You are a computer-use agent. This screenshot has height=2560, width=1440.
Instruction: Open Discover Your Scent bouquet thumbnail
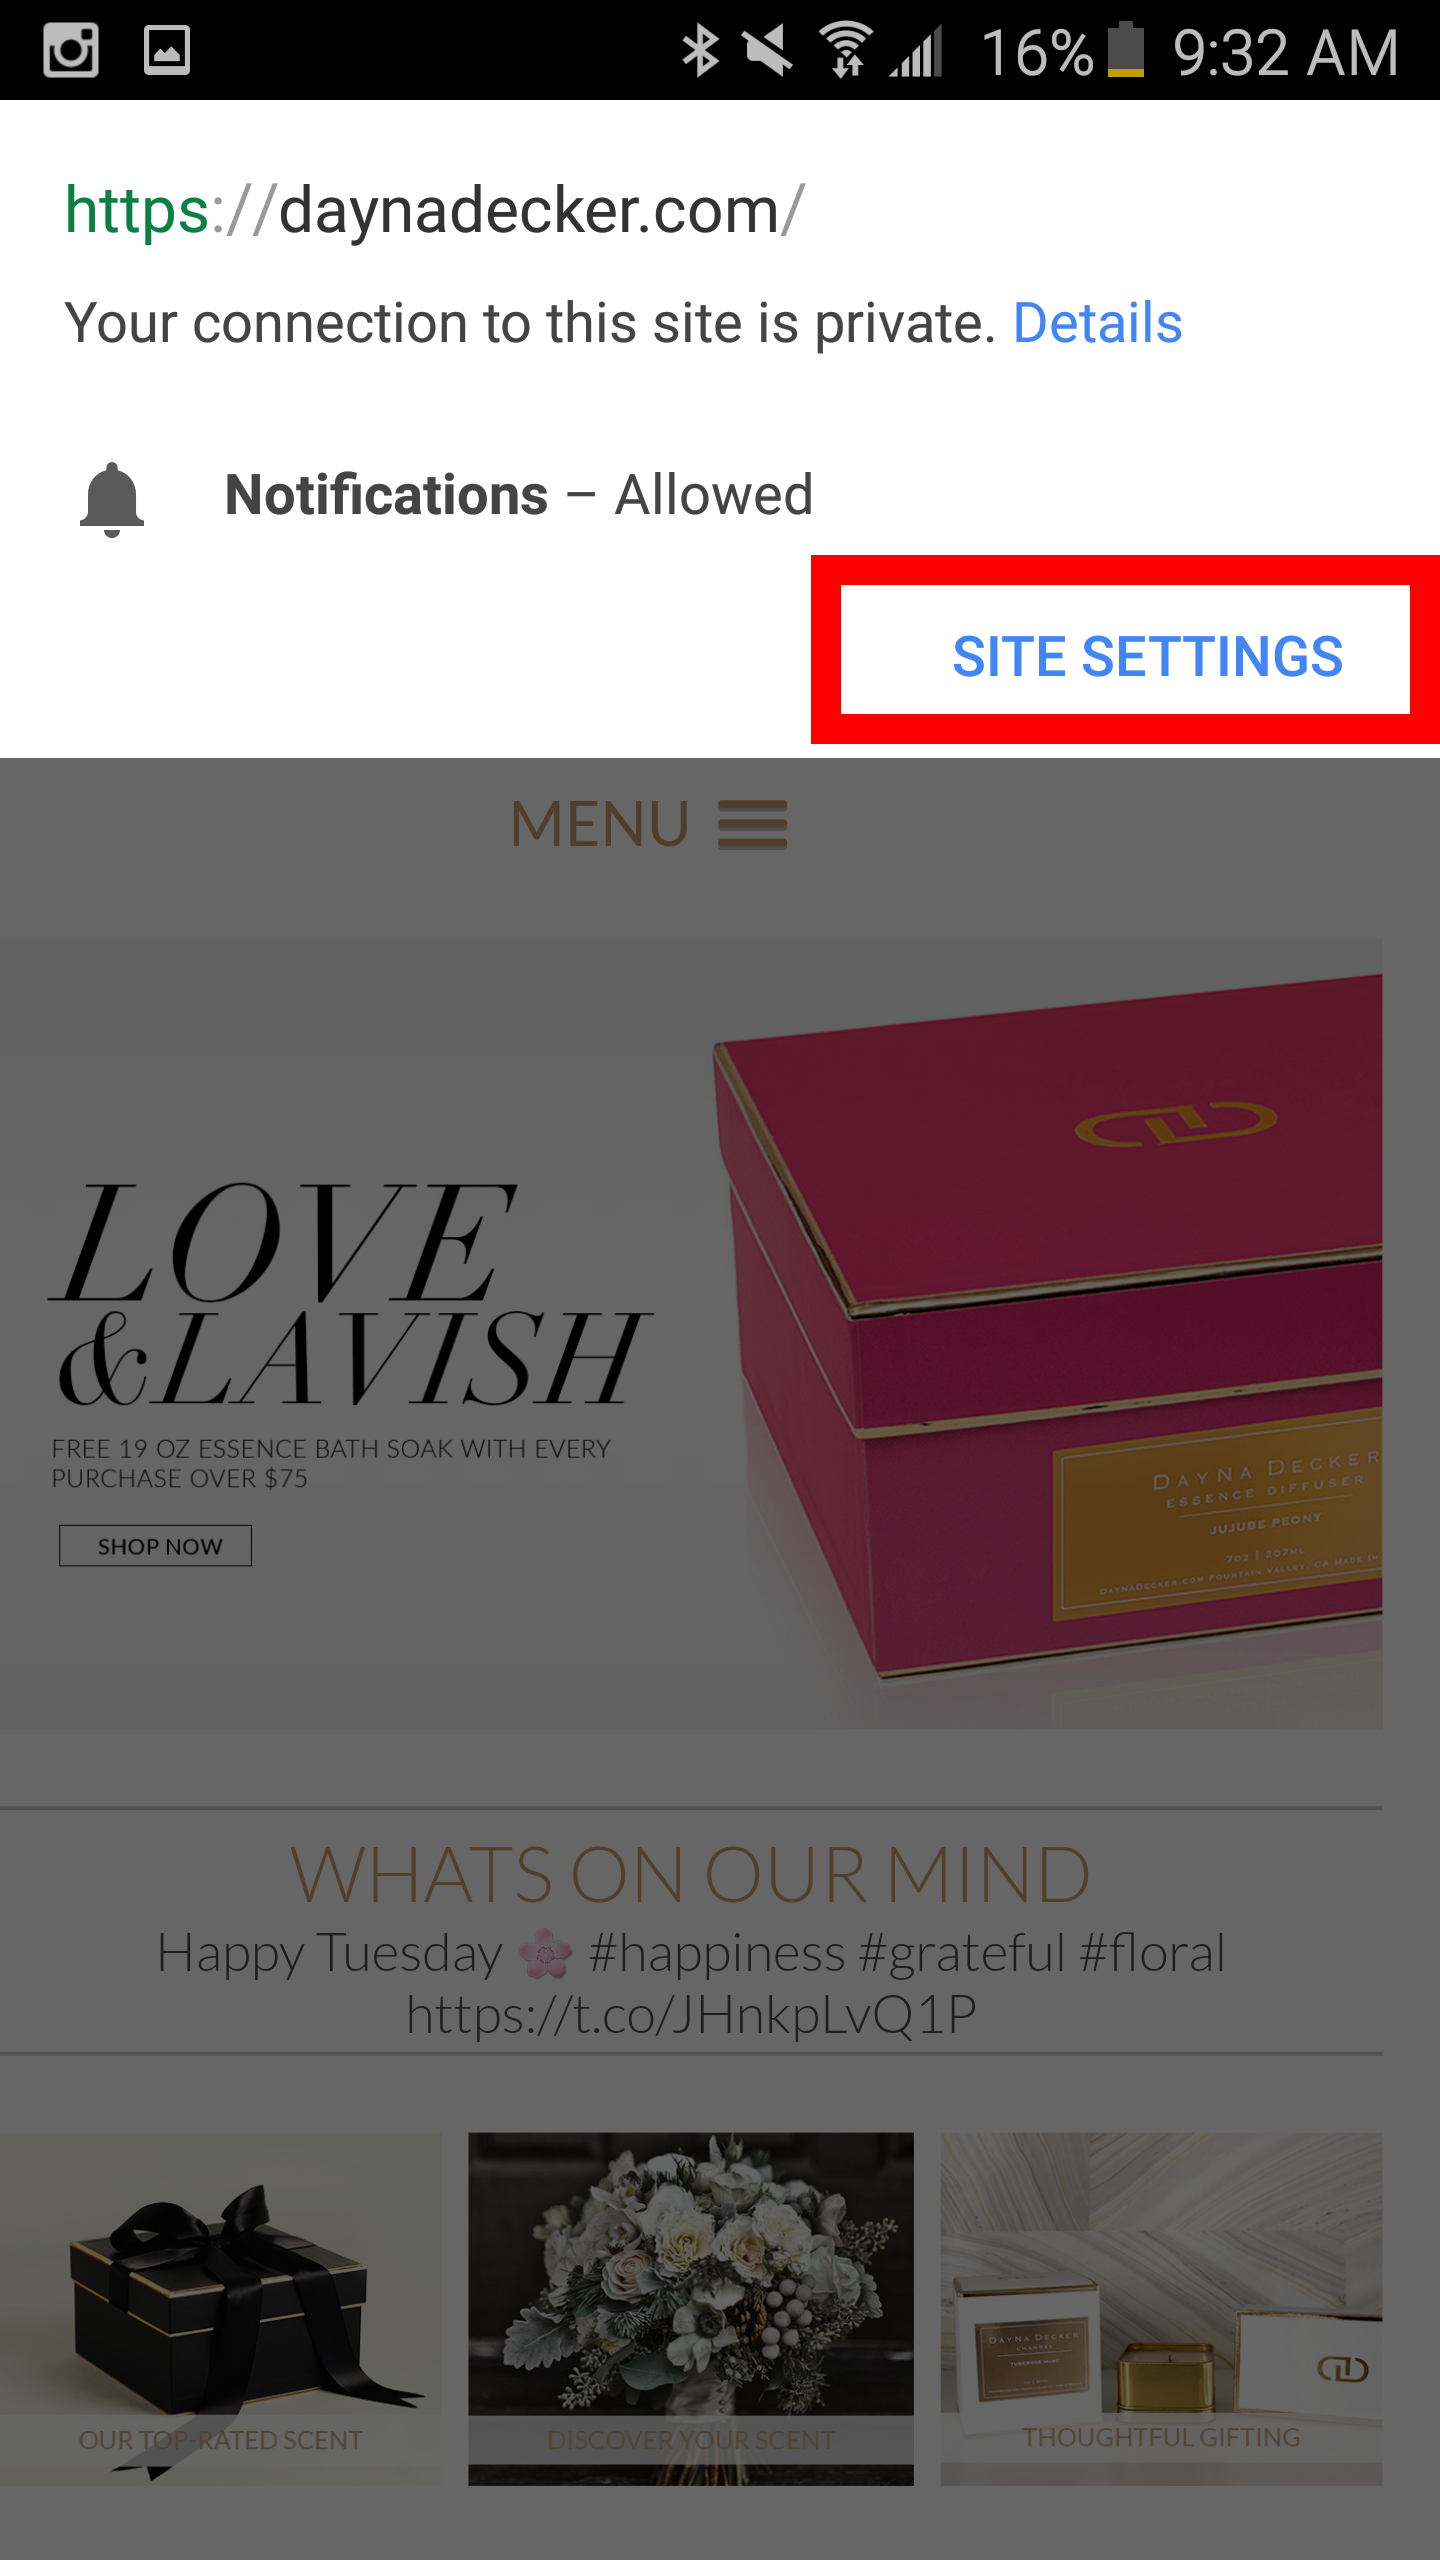pyautogui.click(x=691, y=2309)
